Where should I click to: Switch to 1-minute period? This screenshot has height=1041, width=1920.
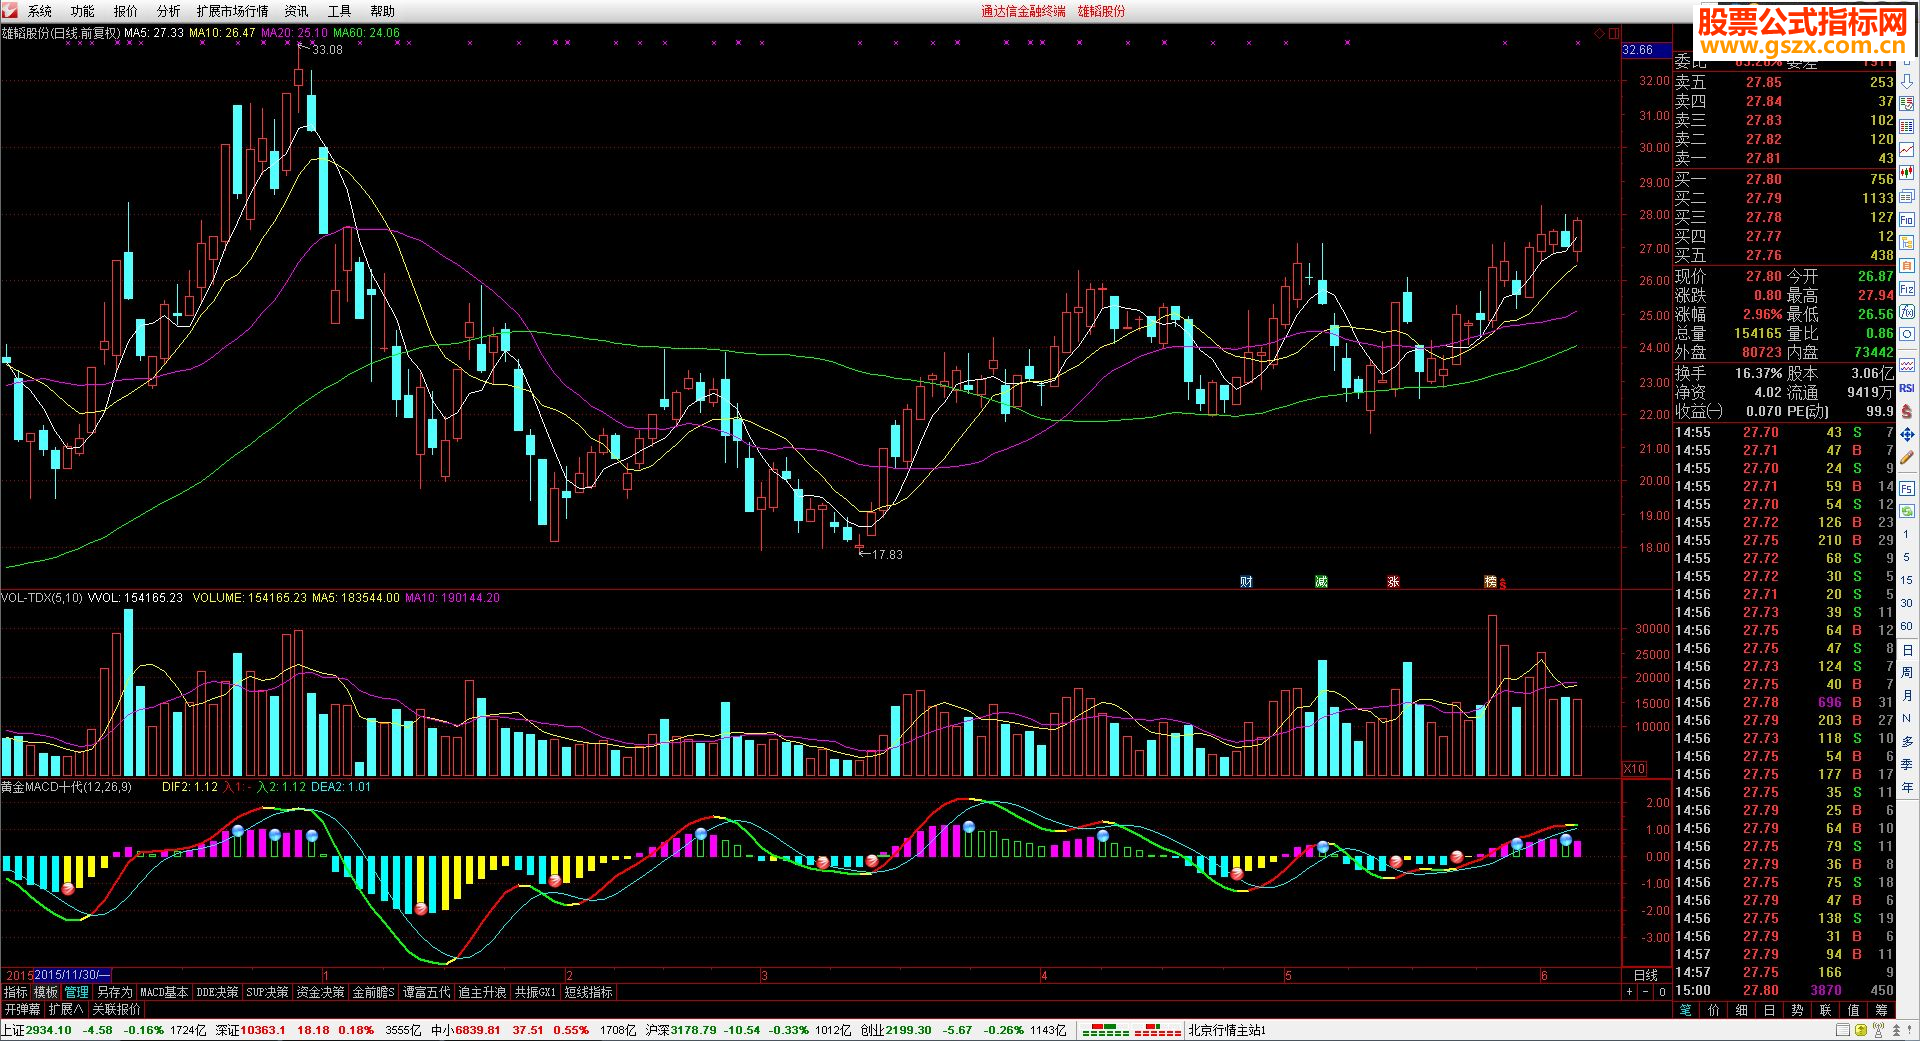1907,535
